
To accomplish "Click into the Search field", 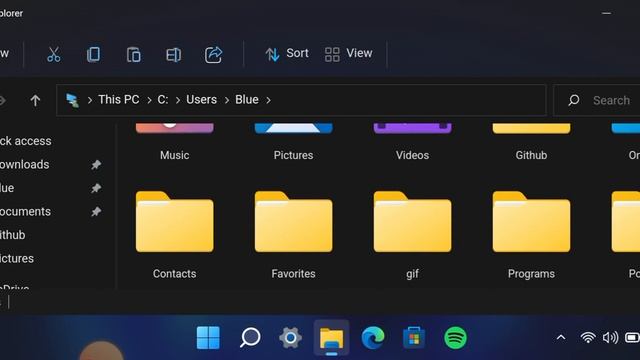I will [597, 100].
